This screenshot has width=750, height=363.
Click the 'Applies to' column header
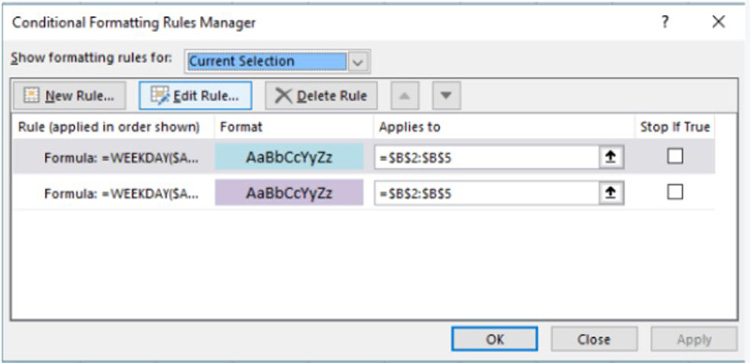click(409, 127)
